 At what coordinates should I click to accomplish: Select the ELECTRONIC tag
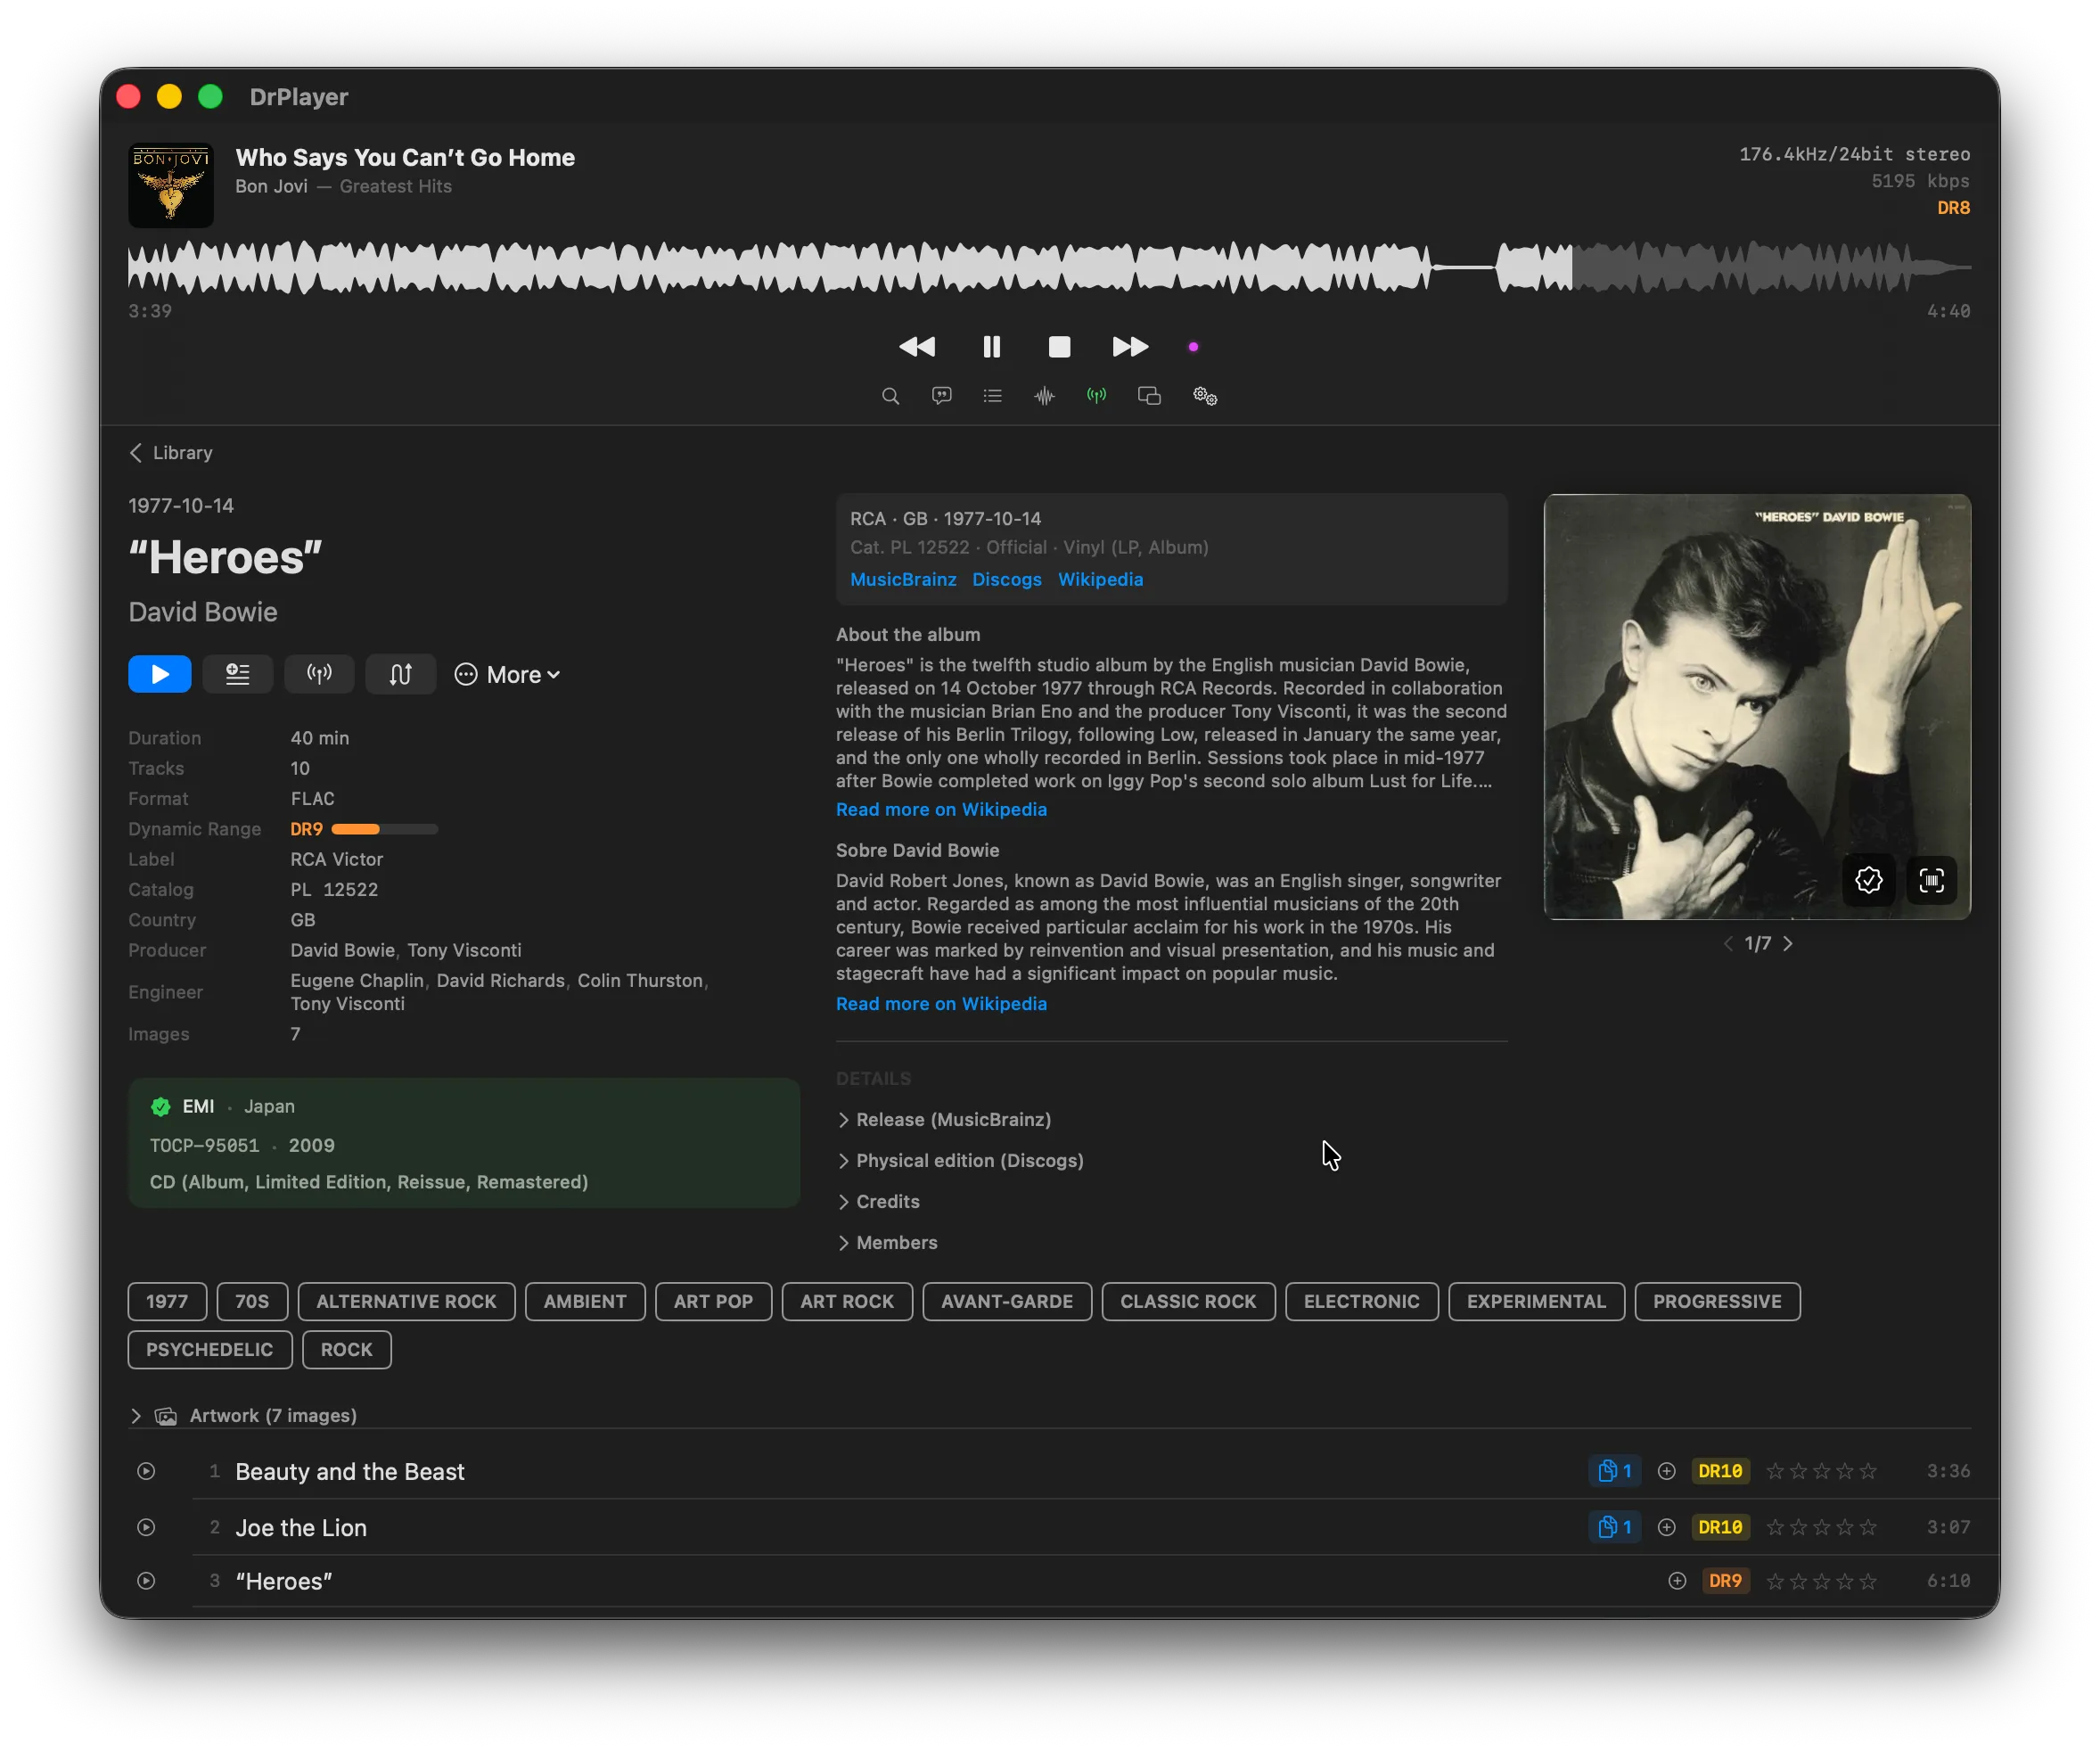[1361, 1302]
